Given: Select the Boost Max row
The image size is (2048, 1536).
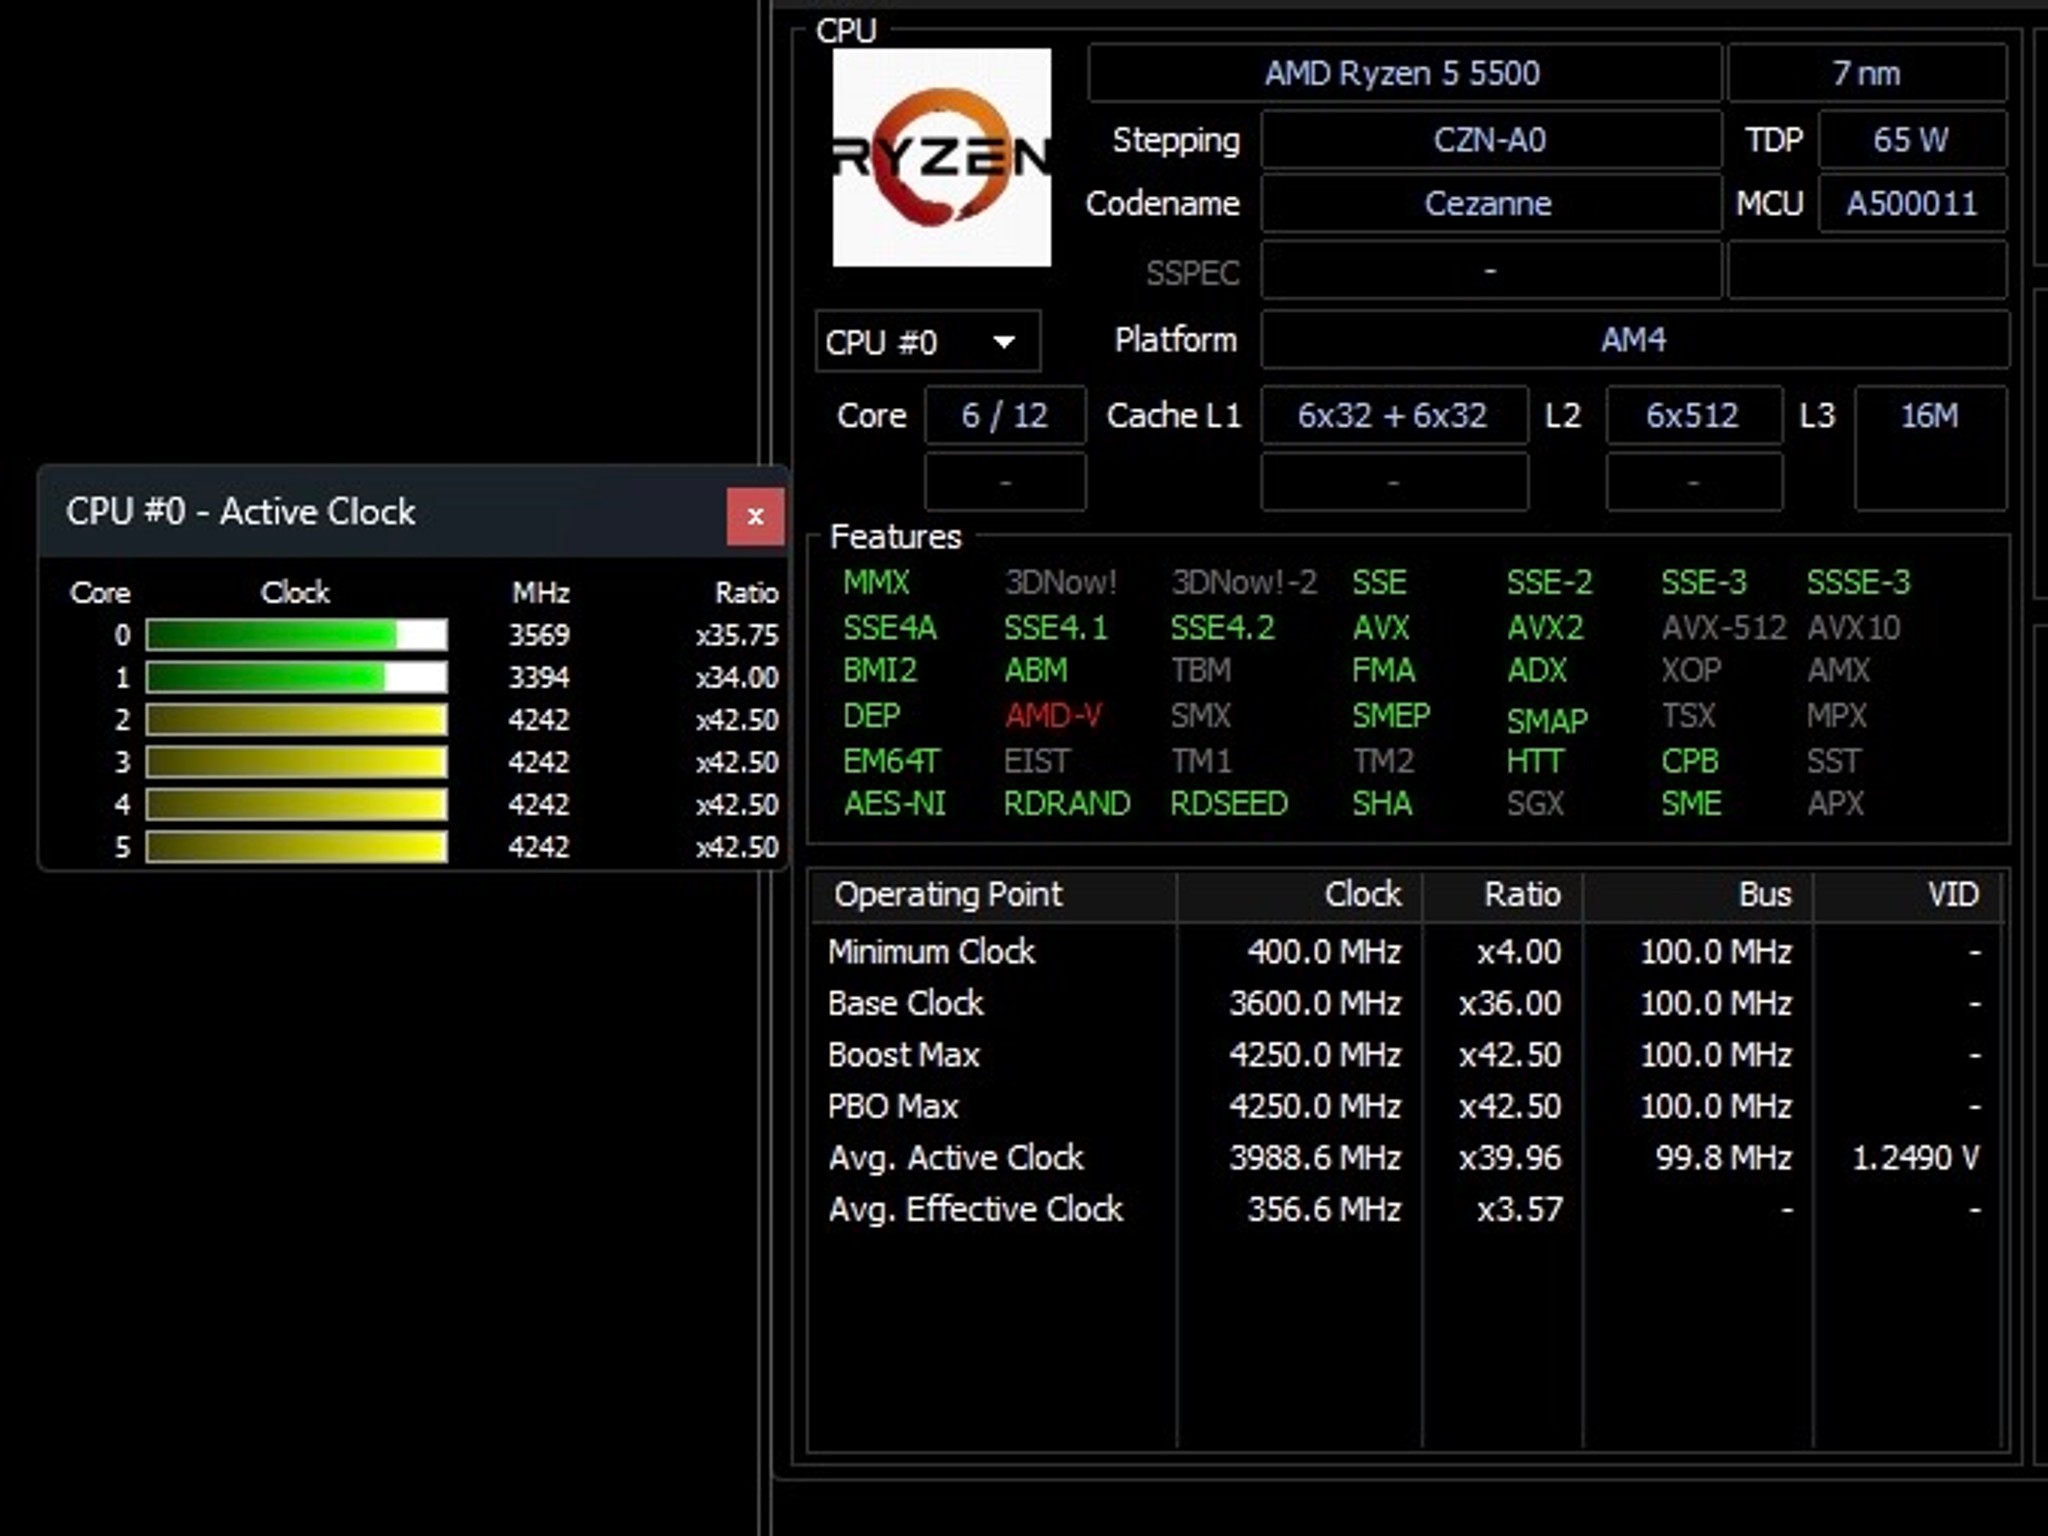Looking at the screenshot, I should [1404, 1055].
